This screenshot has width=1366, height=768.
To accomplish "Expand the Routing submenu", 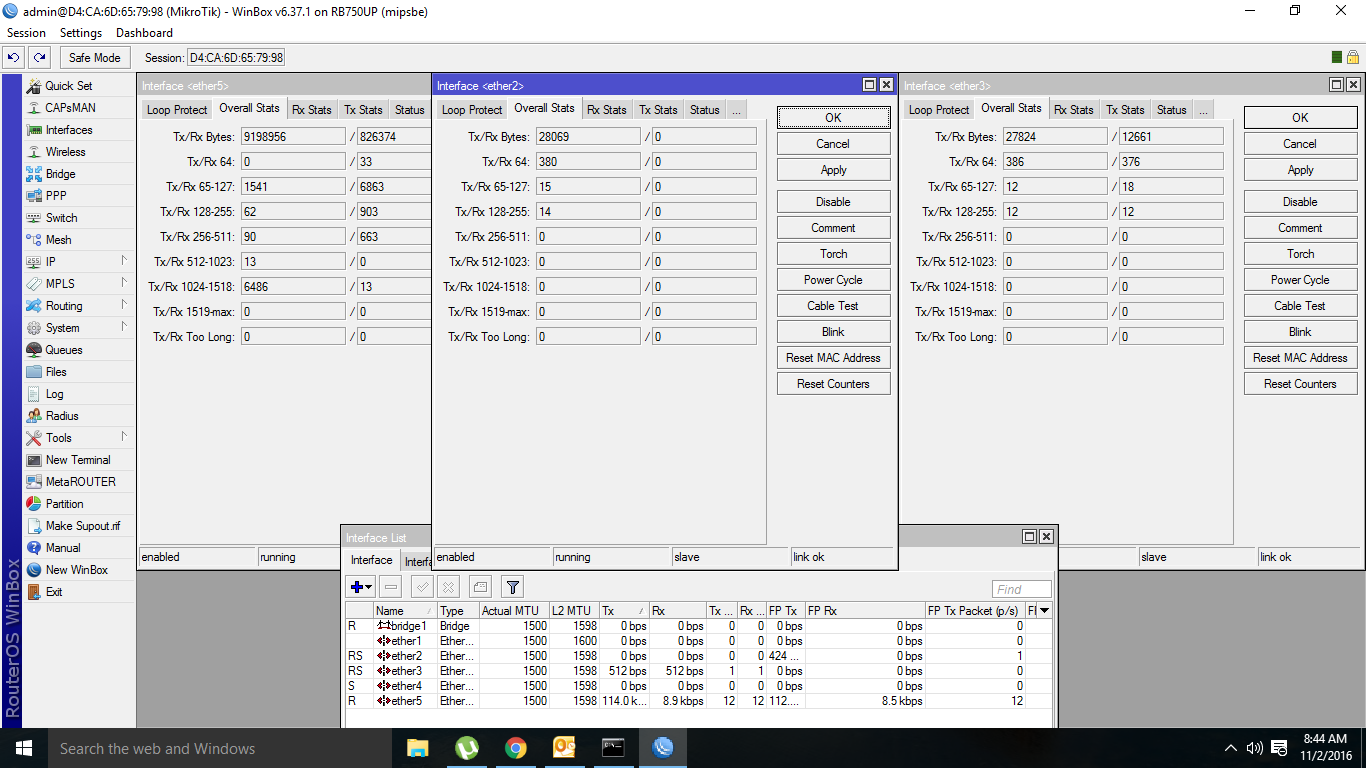I will [125, 305].
